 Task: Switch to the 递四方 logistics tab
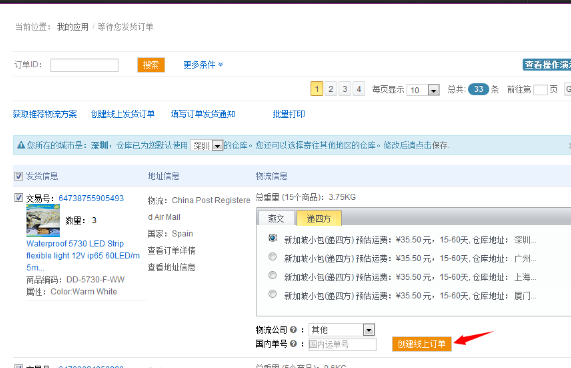(319, 218)
